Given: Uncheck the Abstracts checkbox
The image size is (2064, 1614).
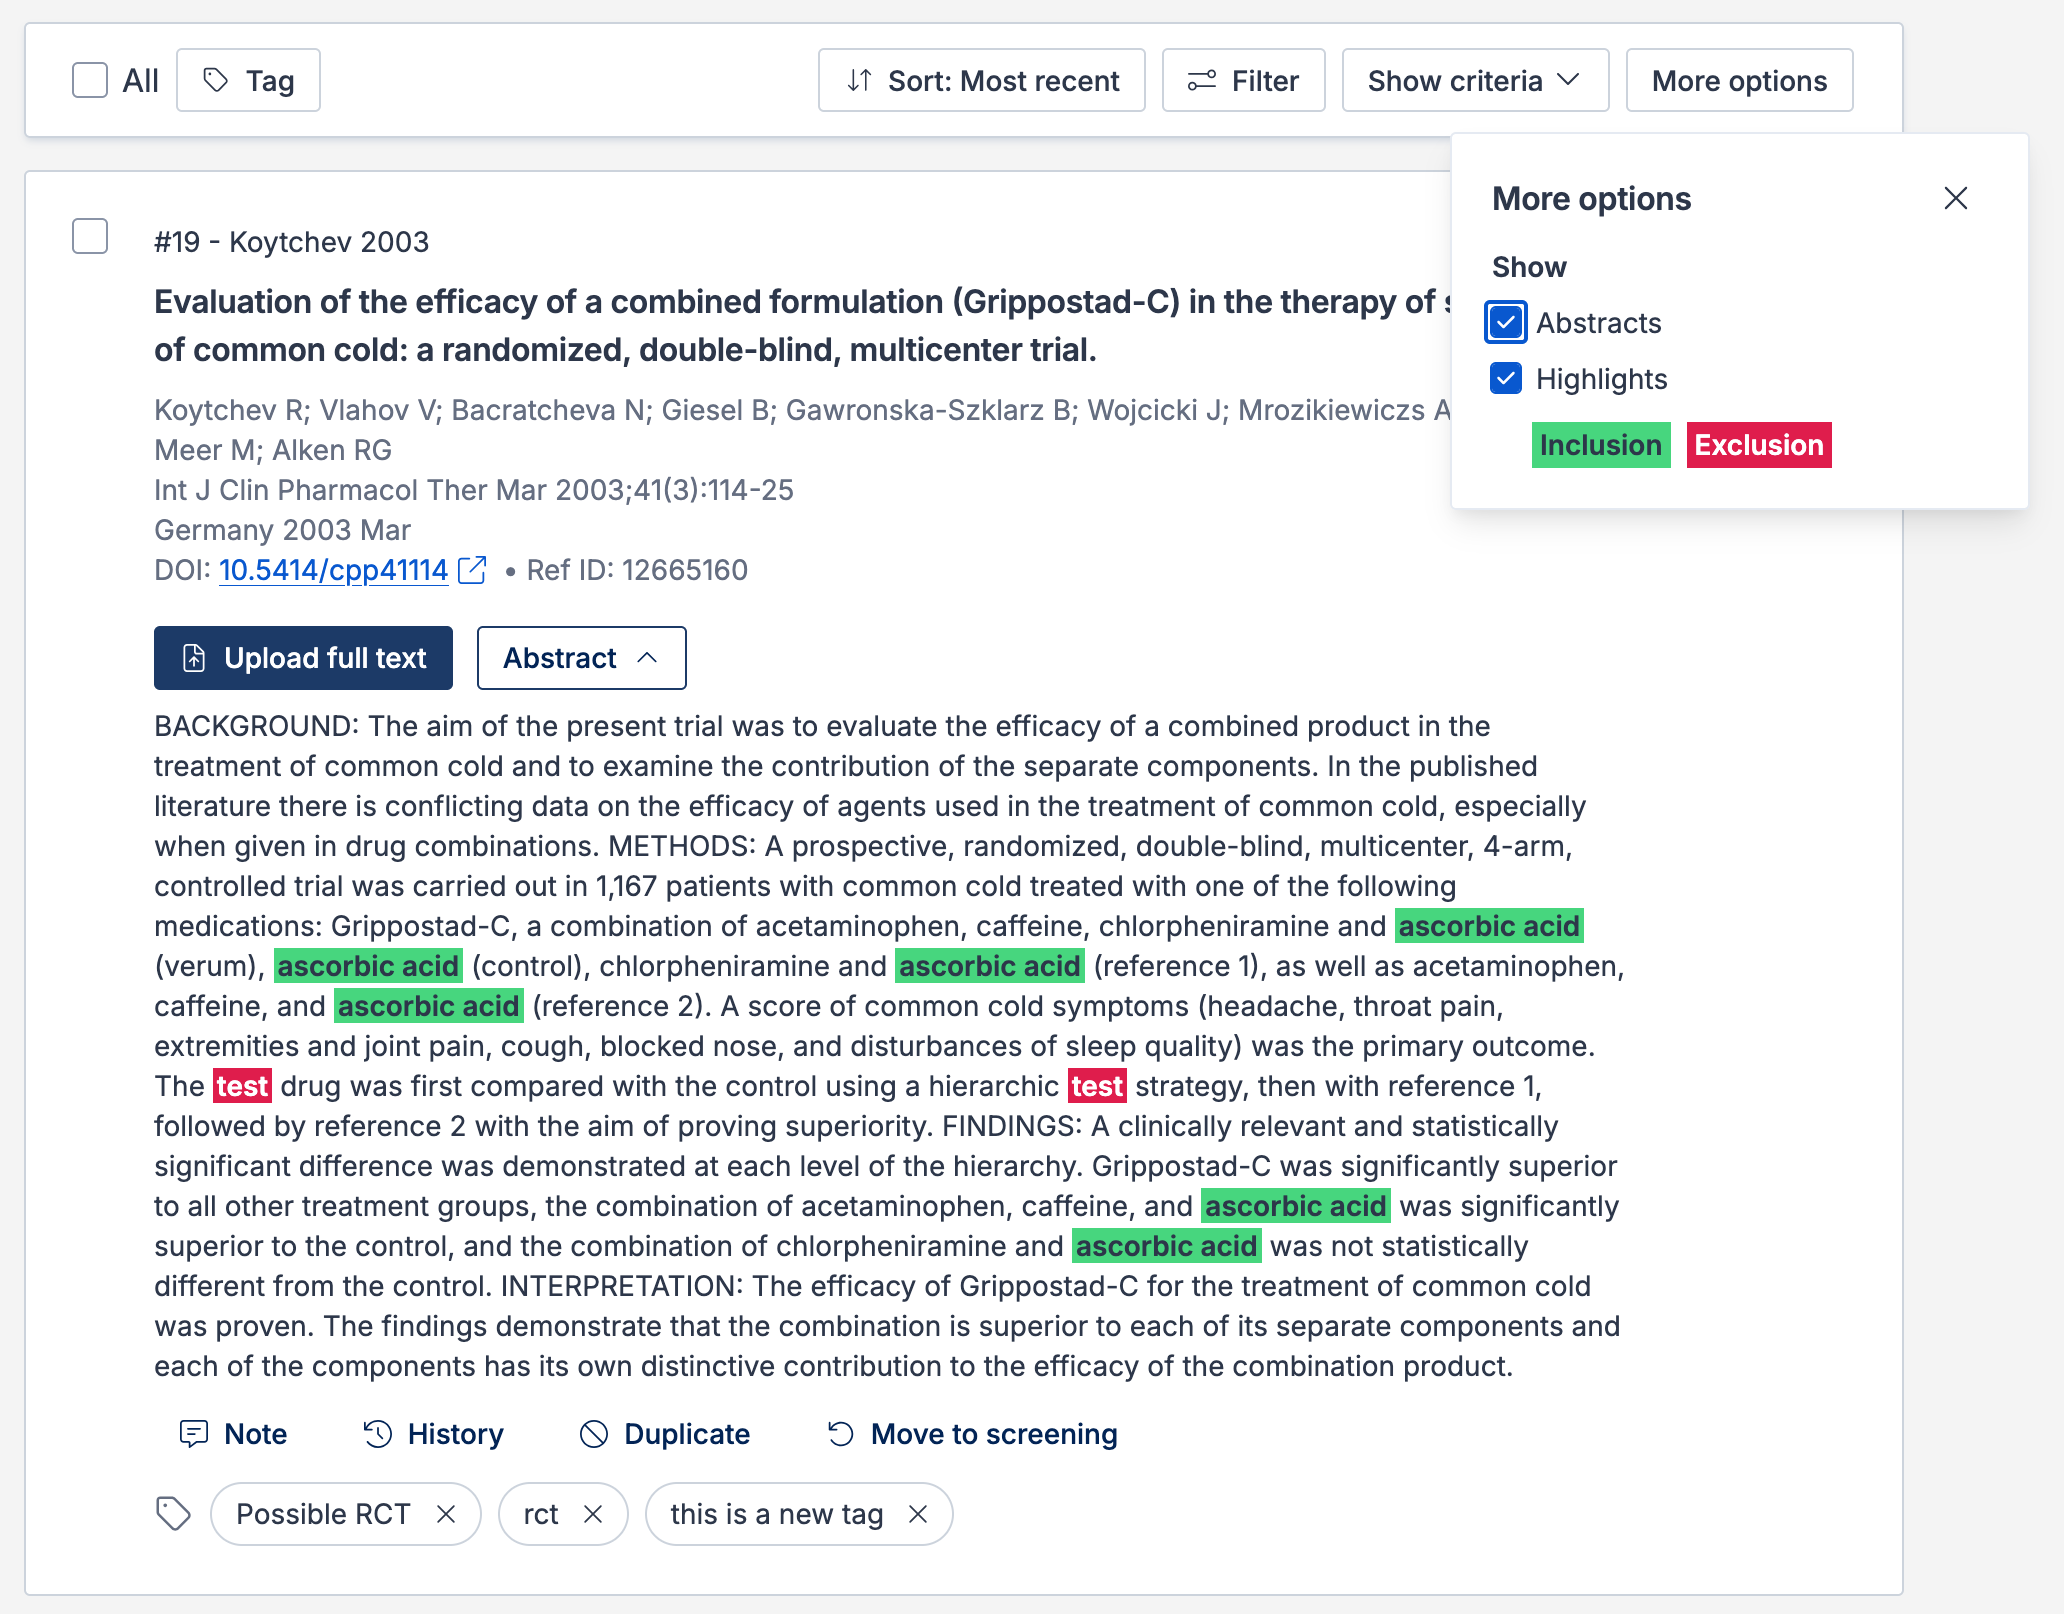Looking at the screenshot, I should point(1506,323).
